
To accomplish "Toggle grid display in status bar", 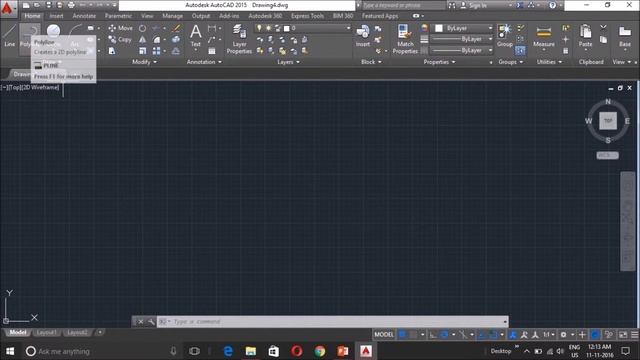I will coord(402,335).
